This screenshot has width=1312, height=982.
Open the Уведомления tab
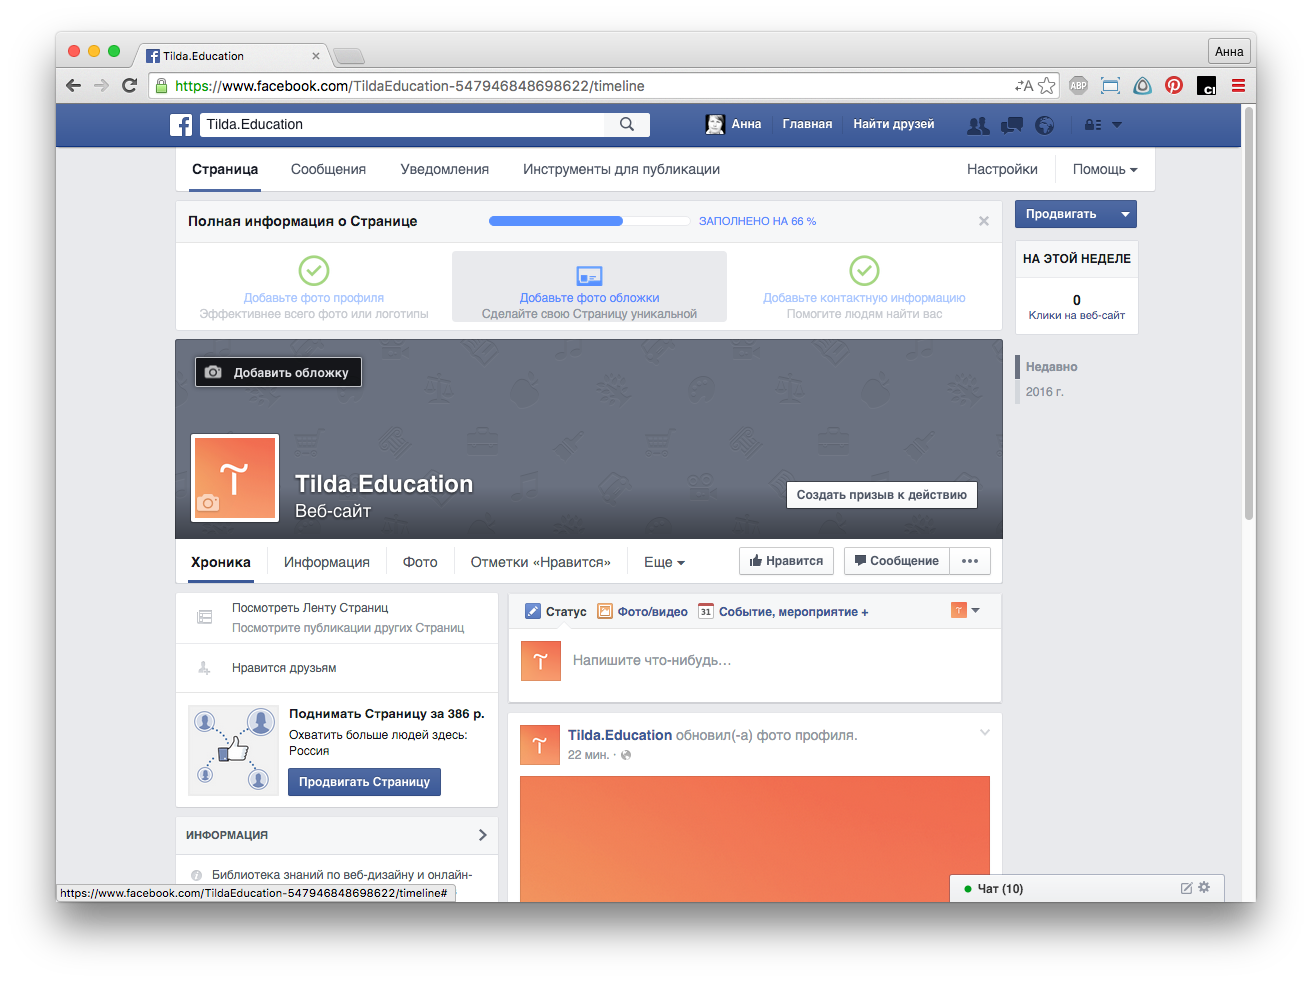(x=444, y=170)
